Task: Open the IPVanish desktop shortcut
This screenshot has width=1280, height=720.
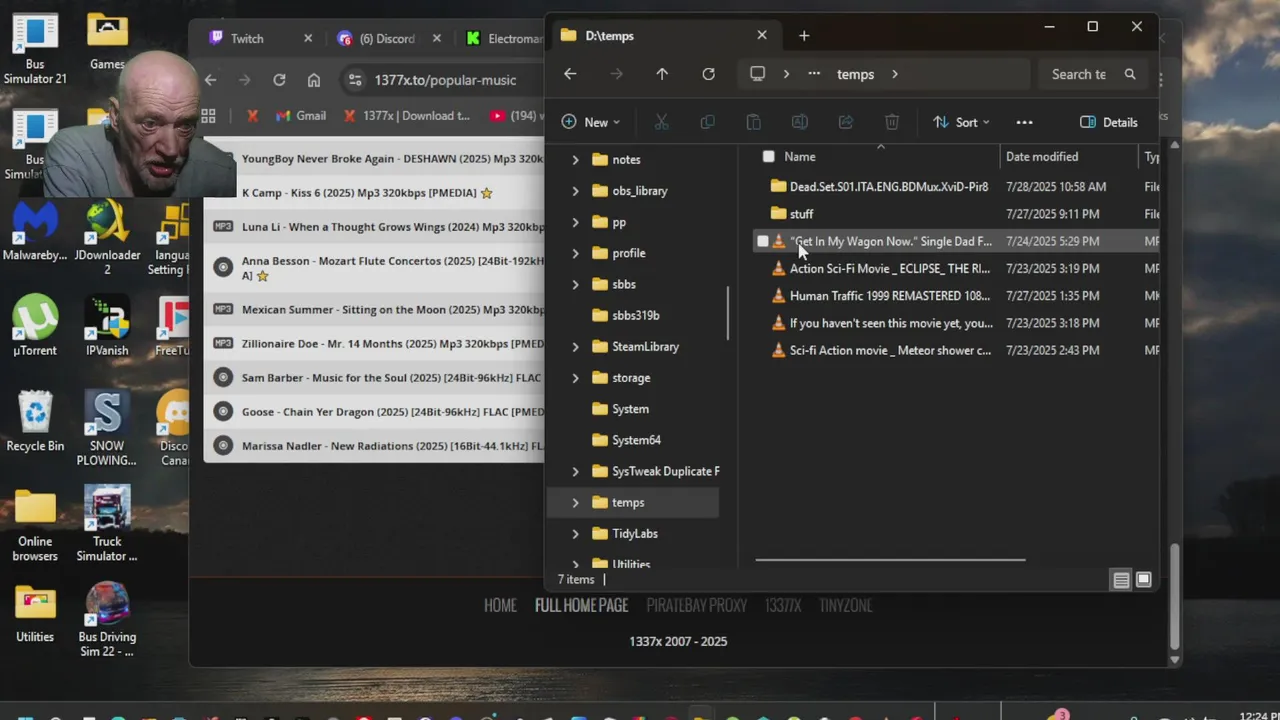Action: (107, 325)
